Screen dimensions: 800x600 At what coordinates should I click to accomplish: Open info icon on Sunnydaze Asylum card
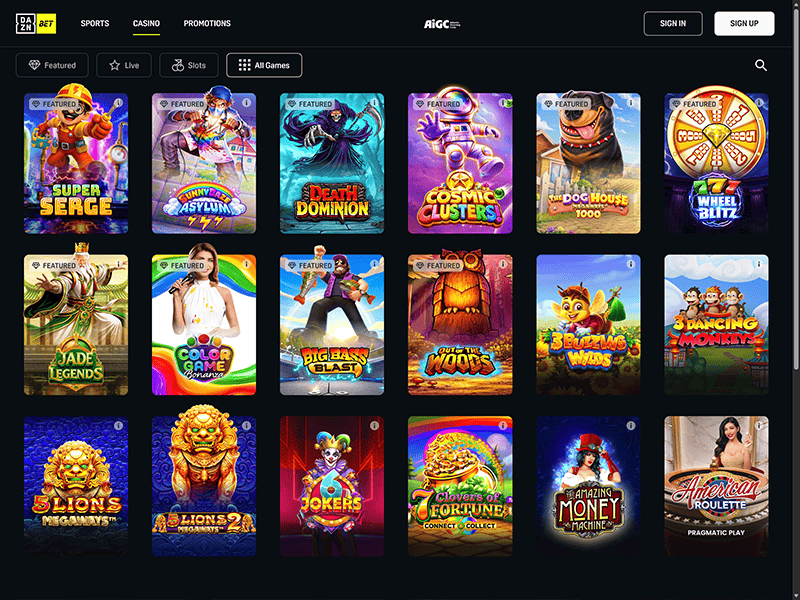coord(246,103)
